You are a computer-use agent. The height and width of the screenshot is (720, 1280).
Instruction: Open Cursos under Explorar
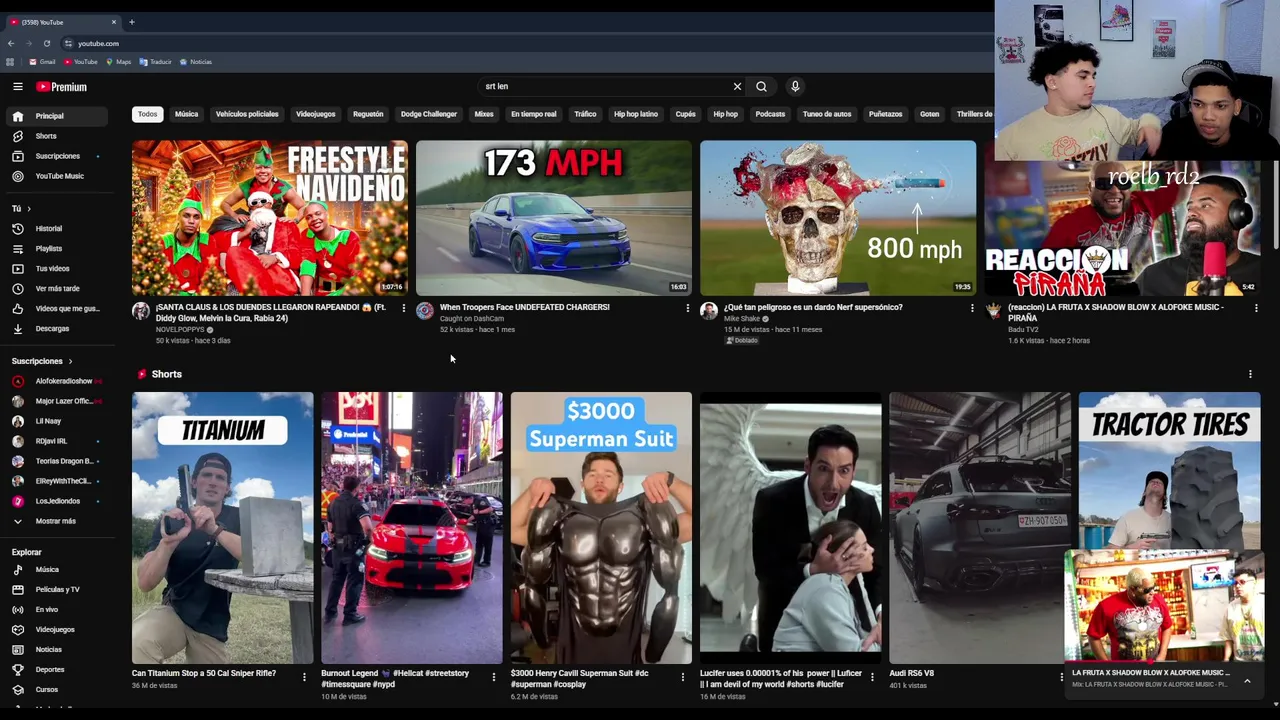point(56,689)
